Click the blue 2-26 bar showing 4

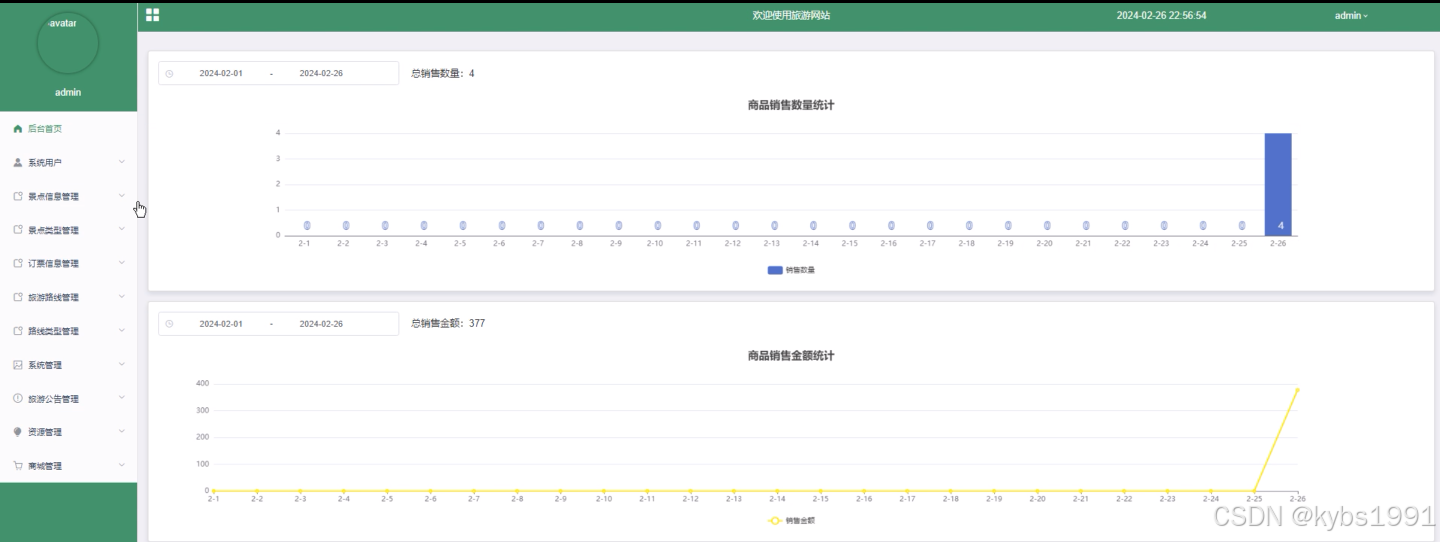(x=1278, y=184)
